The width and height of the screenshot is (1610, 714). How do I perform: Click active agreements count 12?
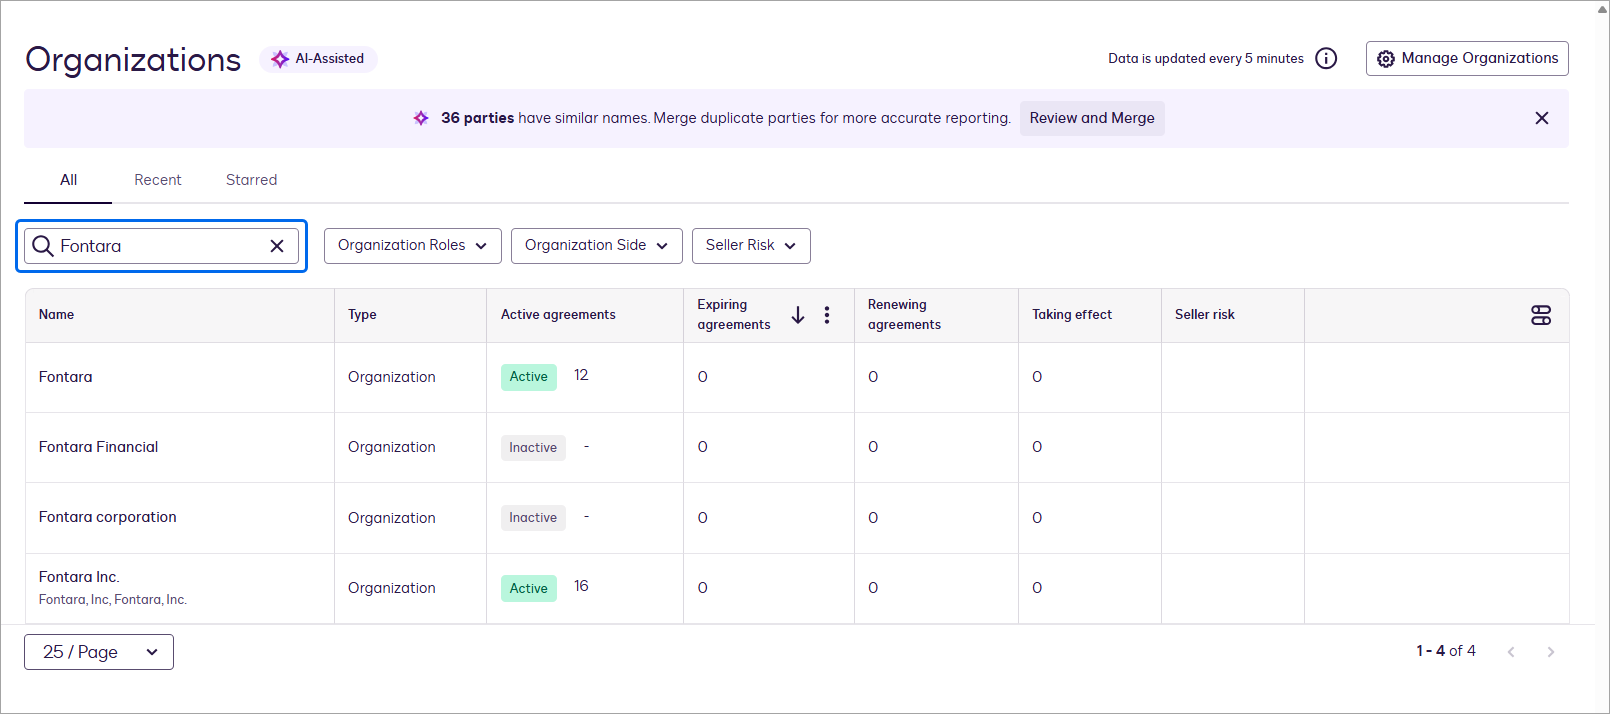point(581,375)
